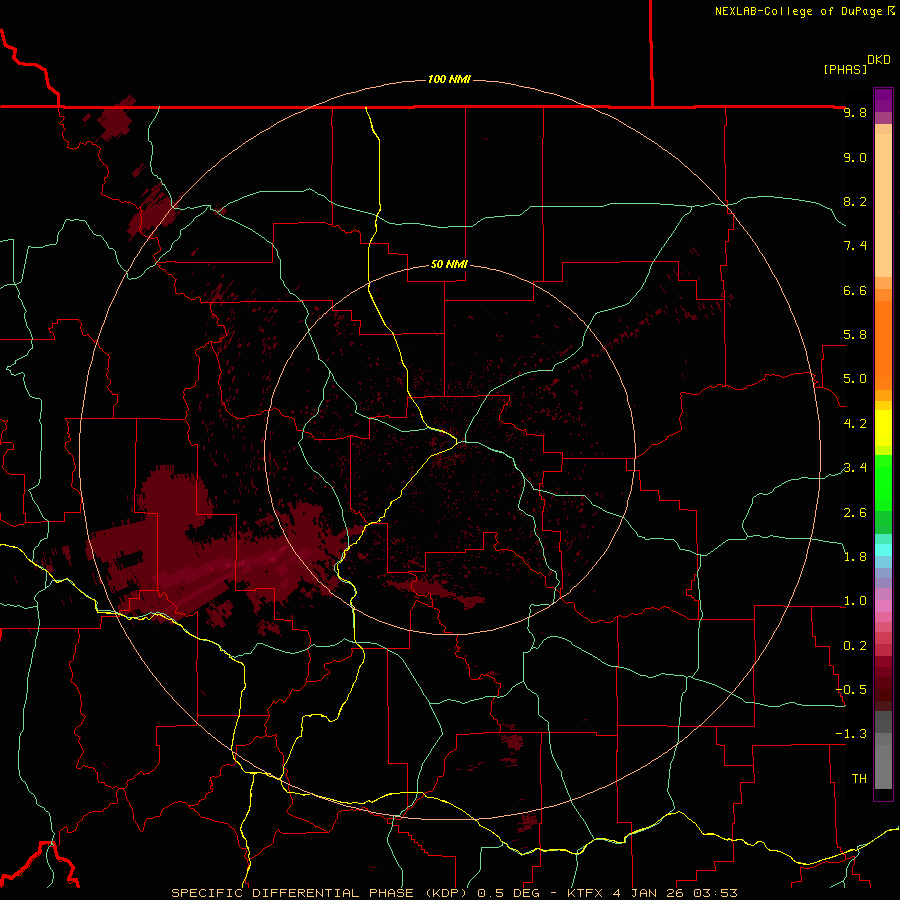Click the yellow segment of the color bar
This screenshot has height=900, width=900.
[883, 428]
